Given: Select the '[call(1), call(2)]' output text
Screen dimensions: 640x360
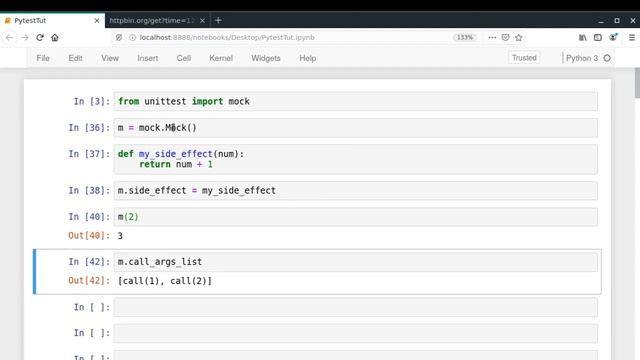Looking at the screenshot, I should 165,281.
